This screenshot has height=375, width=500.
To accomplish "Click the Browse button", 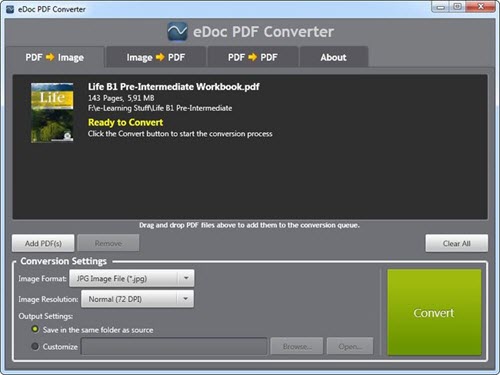I will tap(297, 347).
